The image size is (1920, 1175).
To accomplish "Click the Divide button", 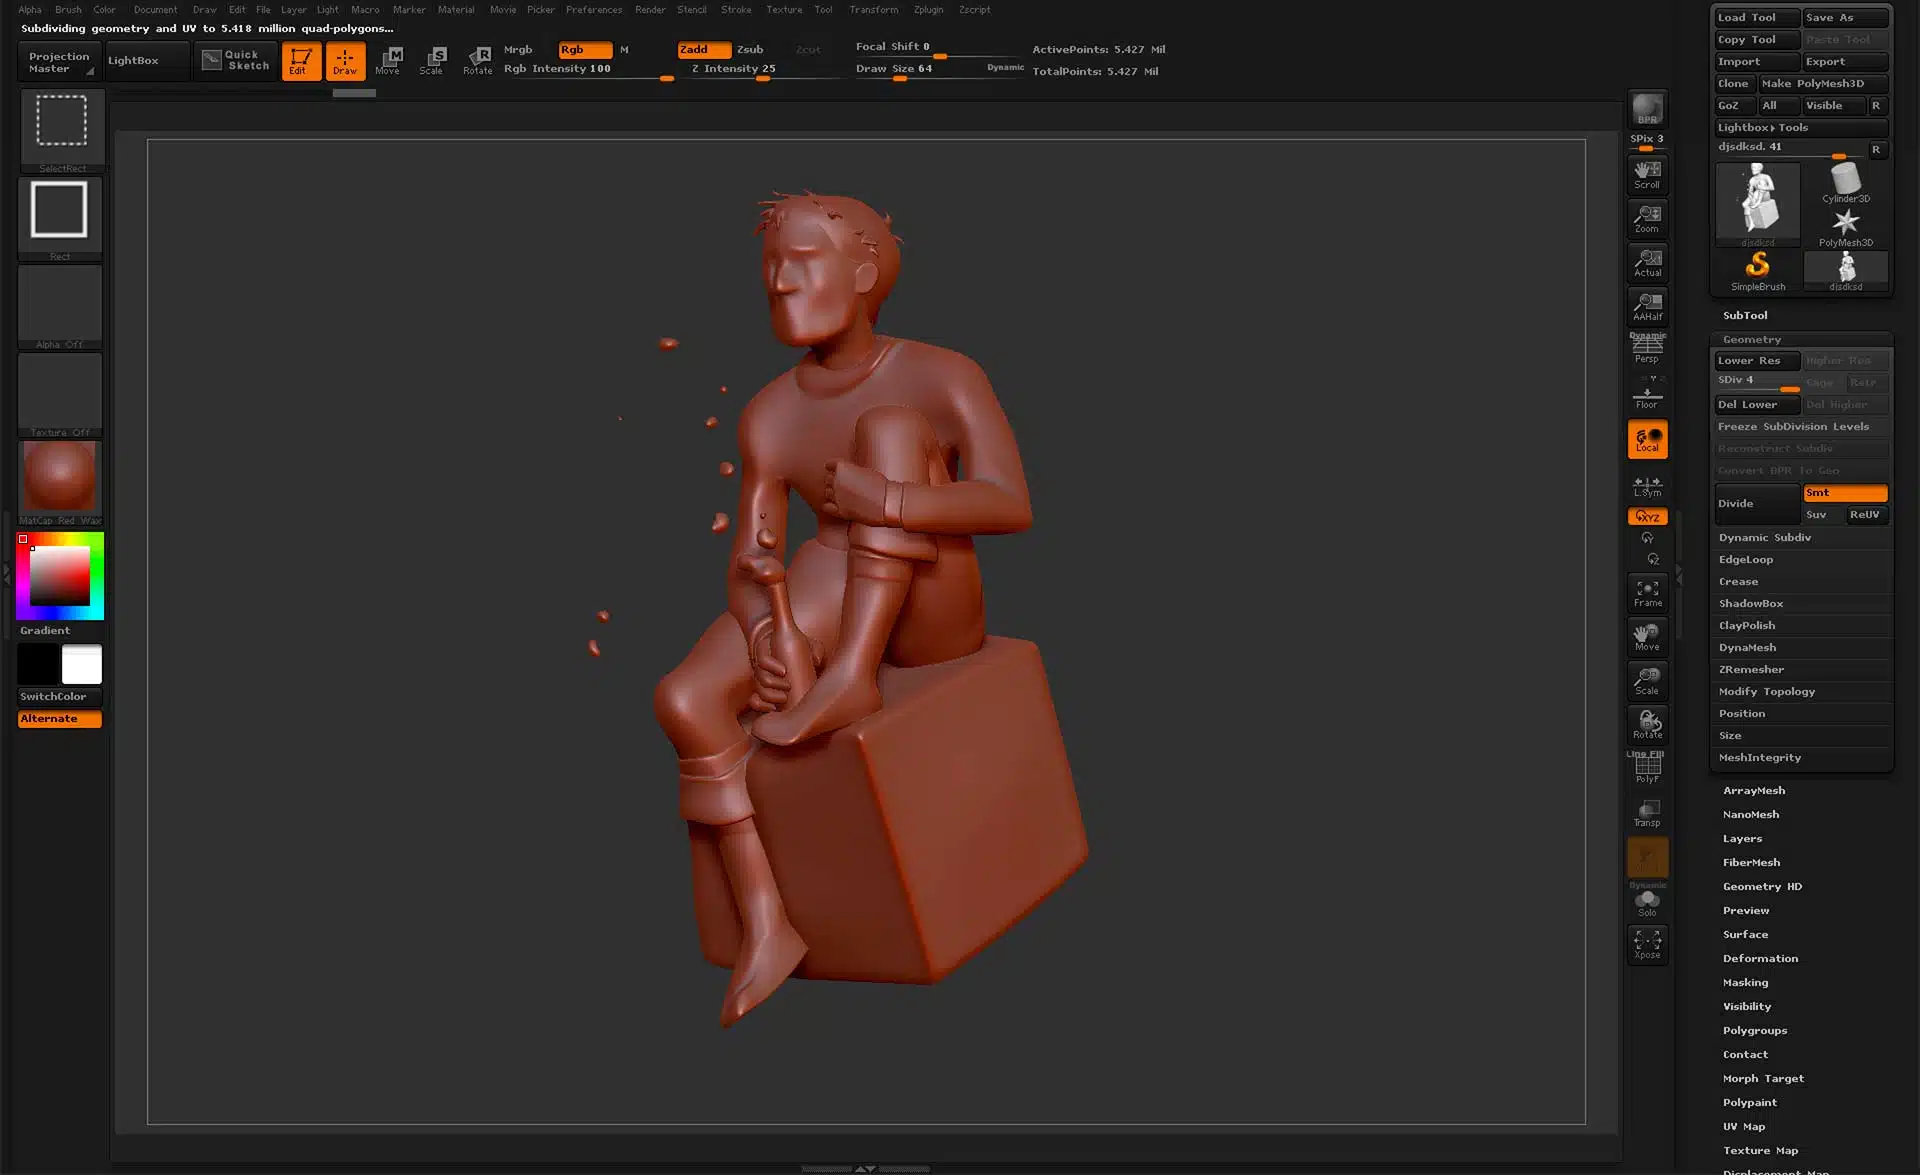I will click(x=1755, y=504).
